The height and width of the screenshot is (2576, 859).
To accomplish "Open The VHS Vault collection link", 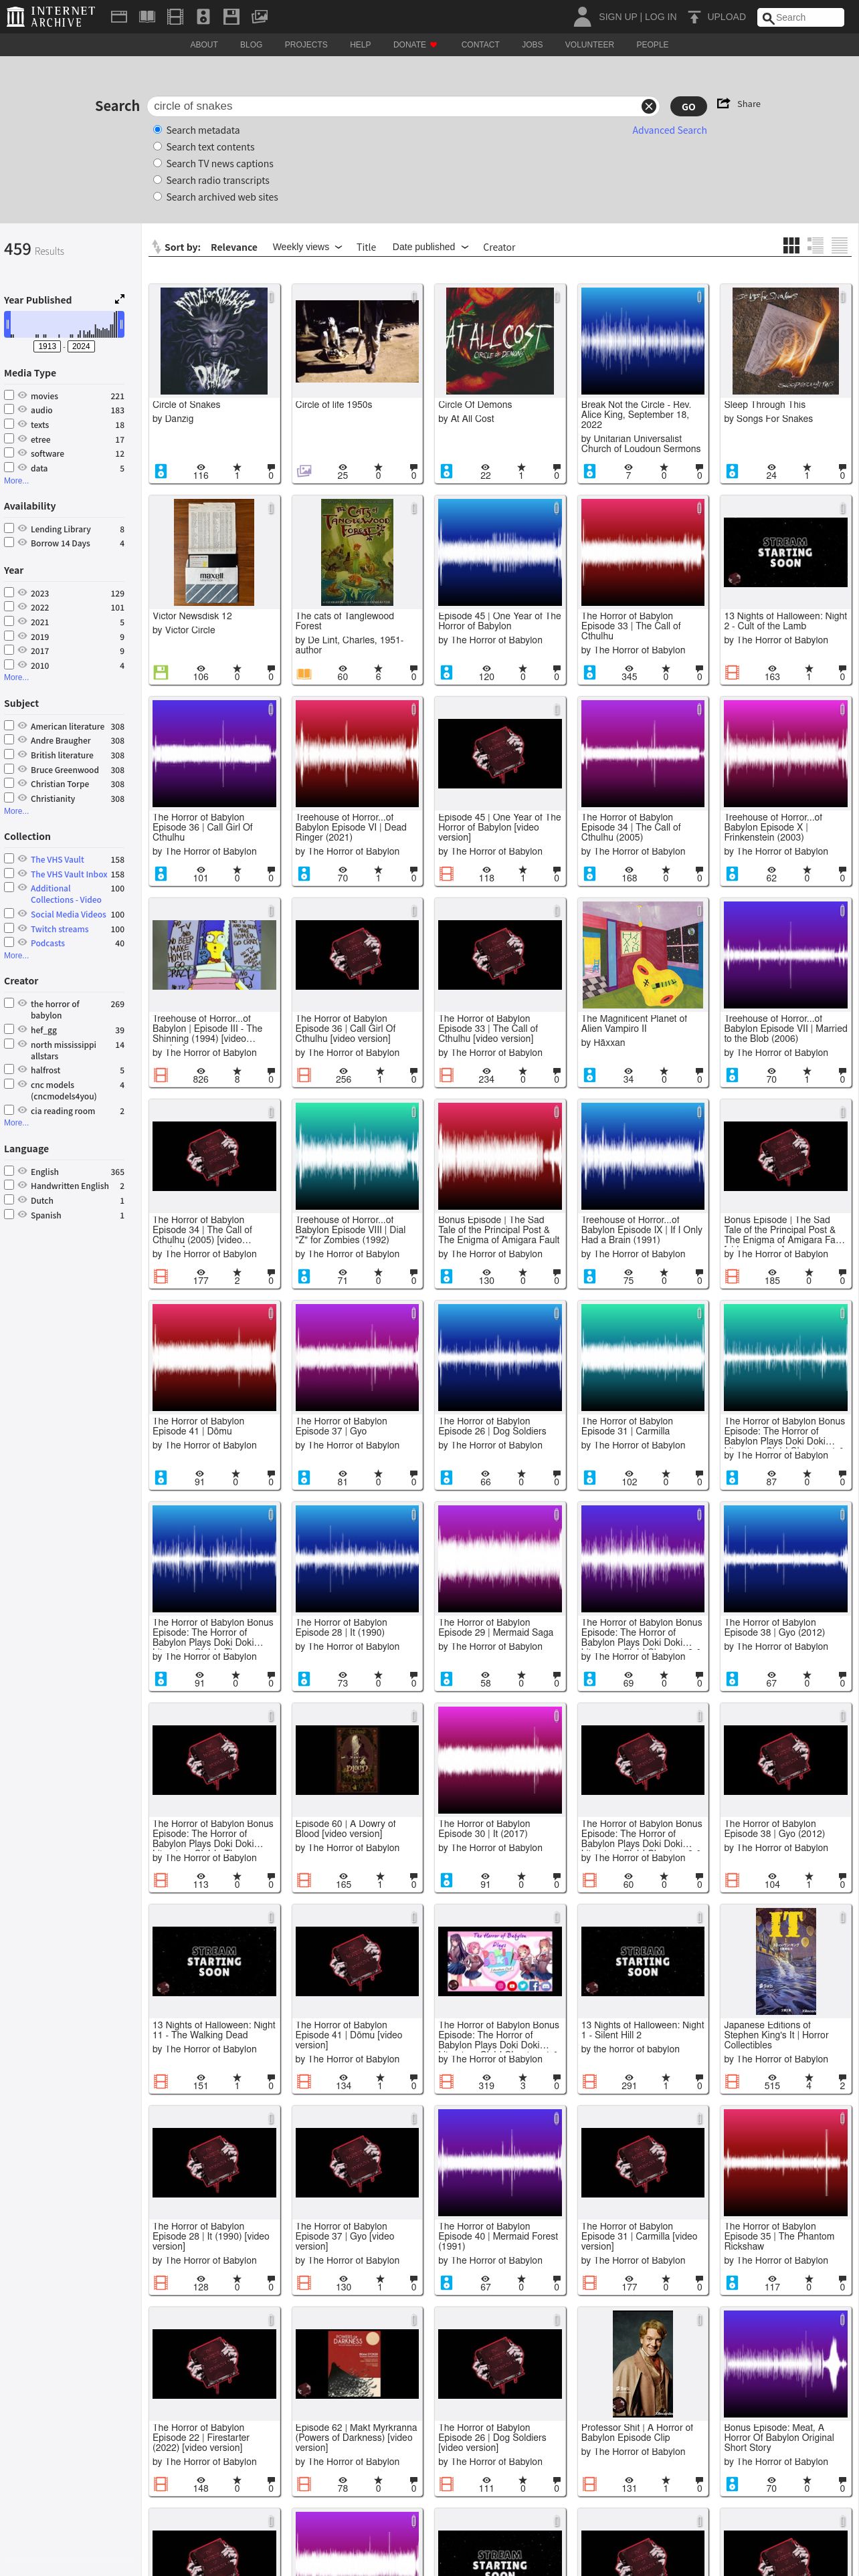I will pos(57,859).
